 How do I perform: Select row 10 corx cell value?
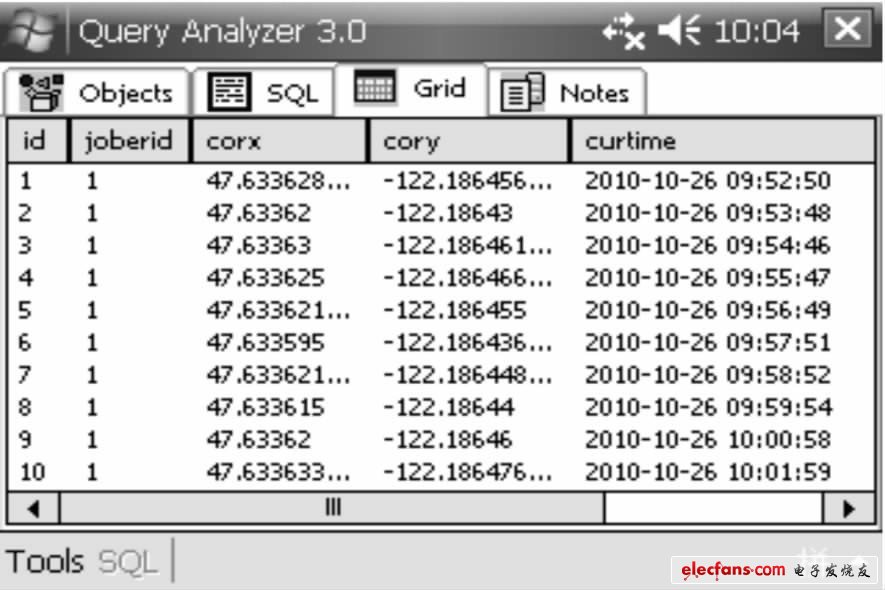277,472
